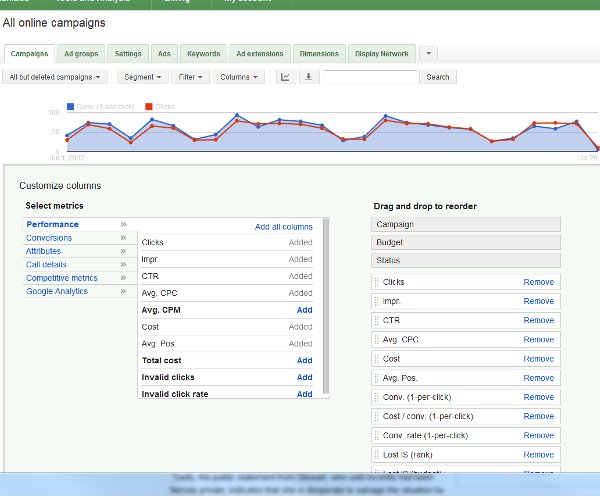Remove the Cost column
Image resolution: width=600 pixels, height=500 pixels.
538,359
